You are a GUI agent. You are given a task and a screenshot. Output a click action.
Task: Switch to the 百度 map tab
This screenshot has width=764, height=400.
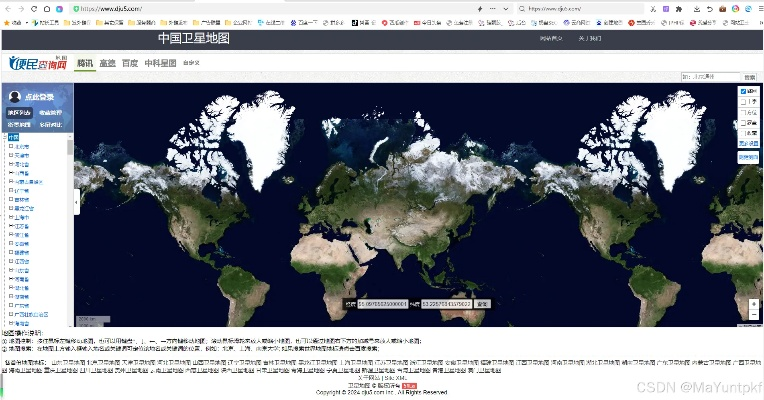(130, 63)
